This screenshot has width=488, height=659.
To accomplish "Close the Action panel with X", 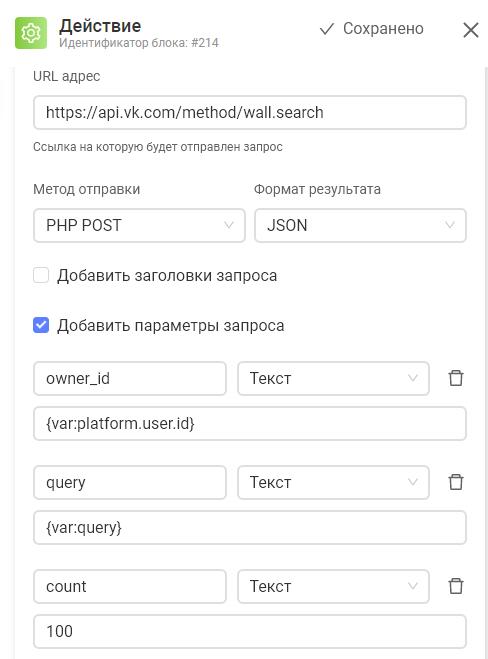I will pos(471,30).
